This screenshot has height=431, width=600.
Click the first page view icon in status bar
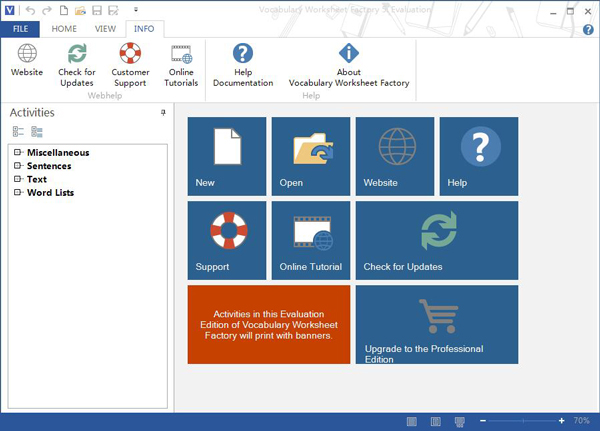[x=412, y=421]
